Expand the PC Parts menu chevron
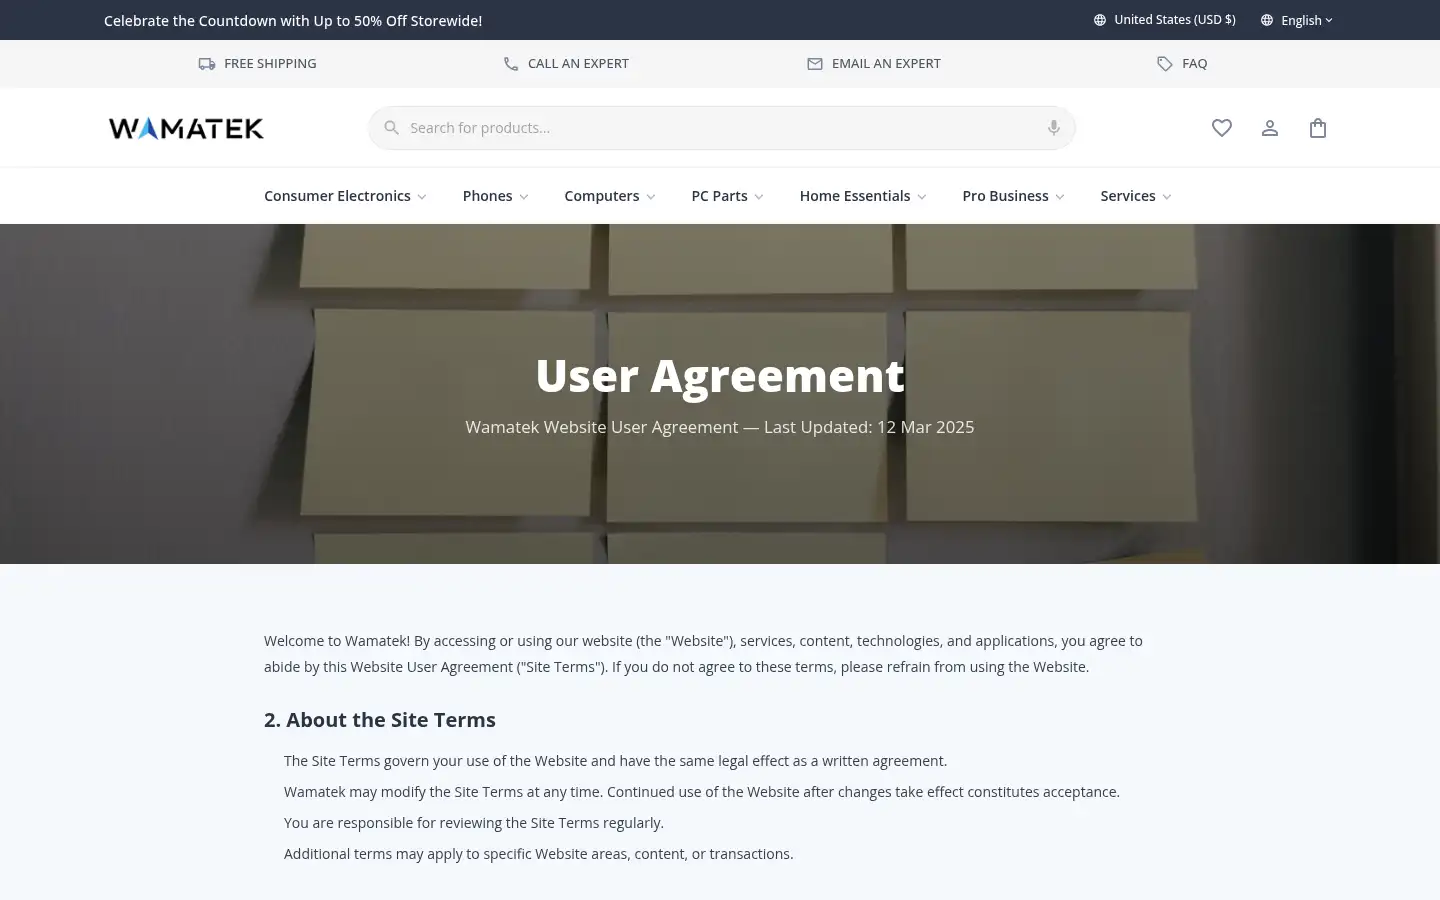 coord(759,197)
